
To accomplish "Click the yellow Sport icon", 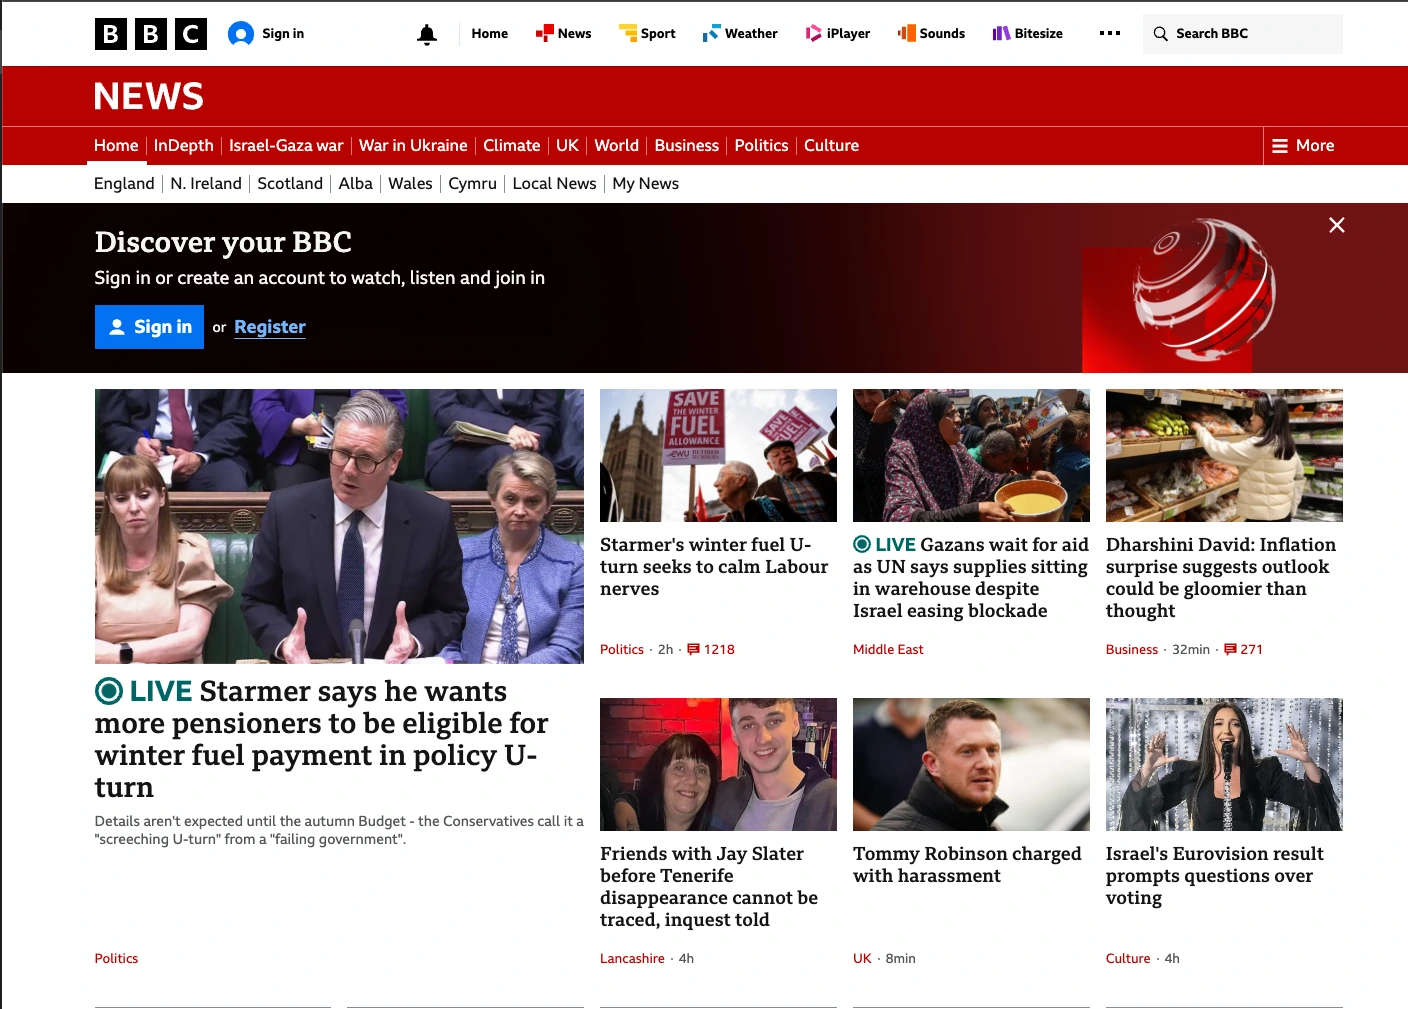I will coord(628,33).
